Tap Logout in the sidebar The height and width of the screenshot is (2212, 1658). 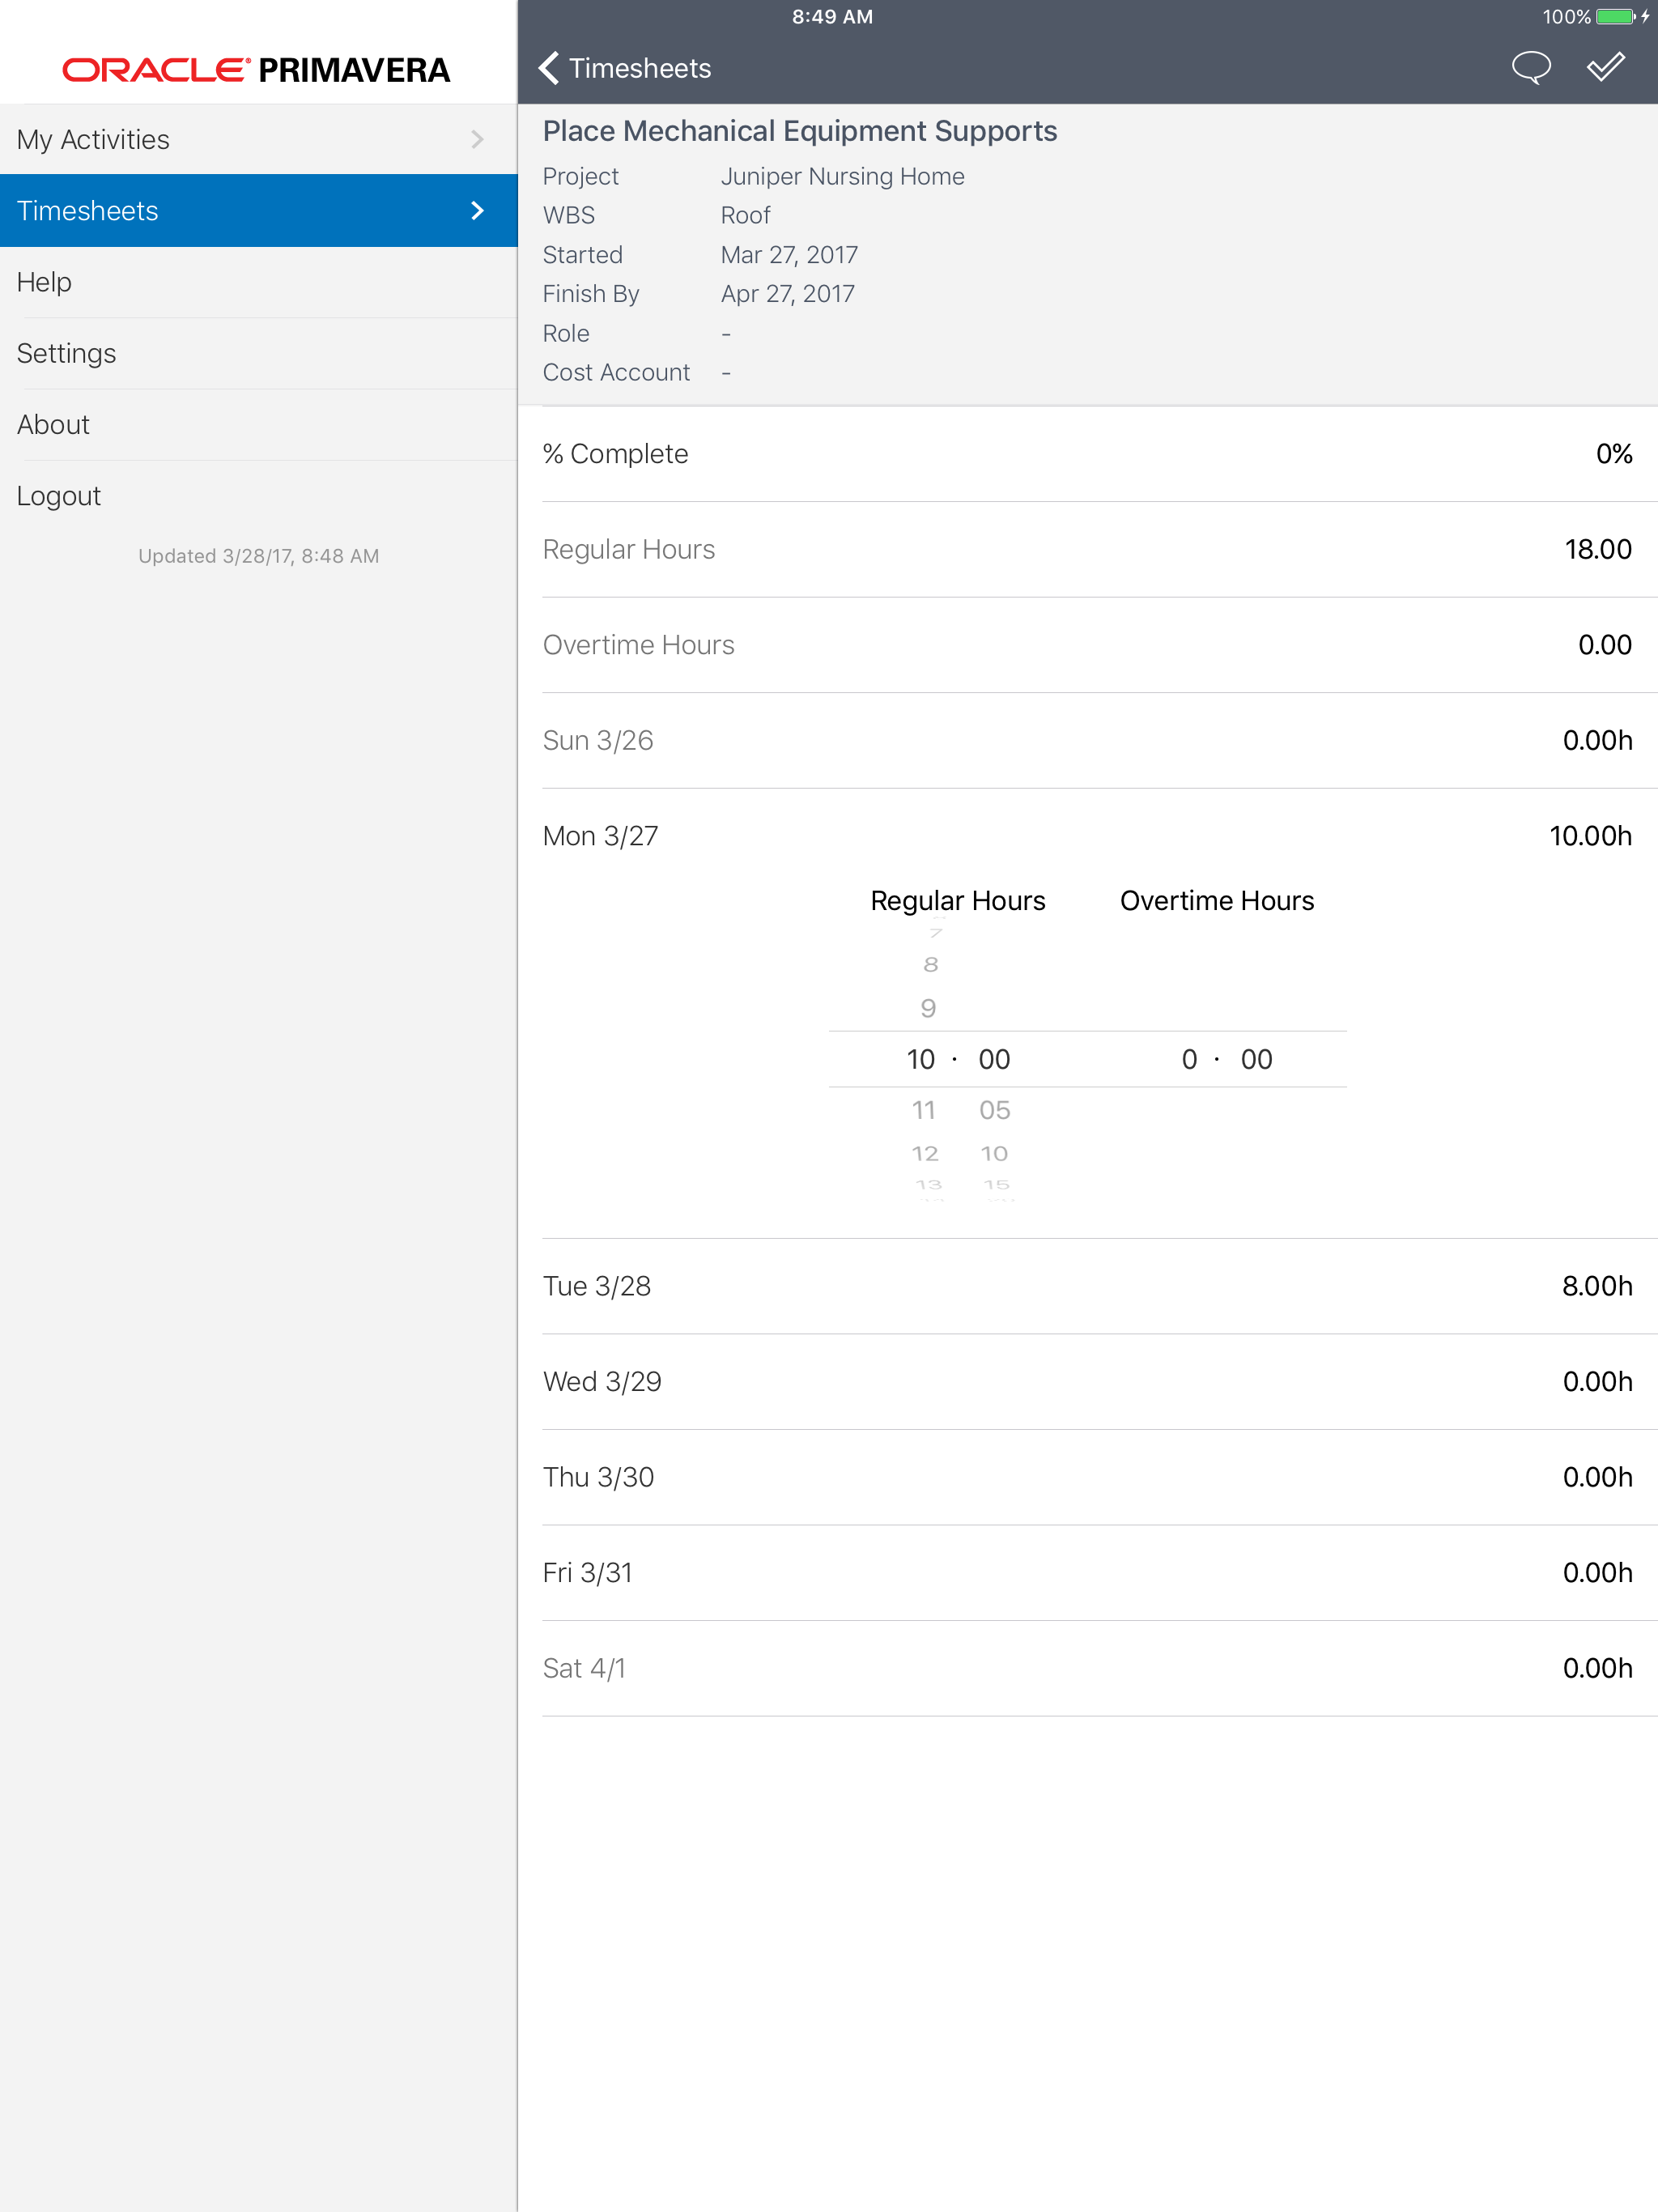[x=59, y=496]
